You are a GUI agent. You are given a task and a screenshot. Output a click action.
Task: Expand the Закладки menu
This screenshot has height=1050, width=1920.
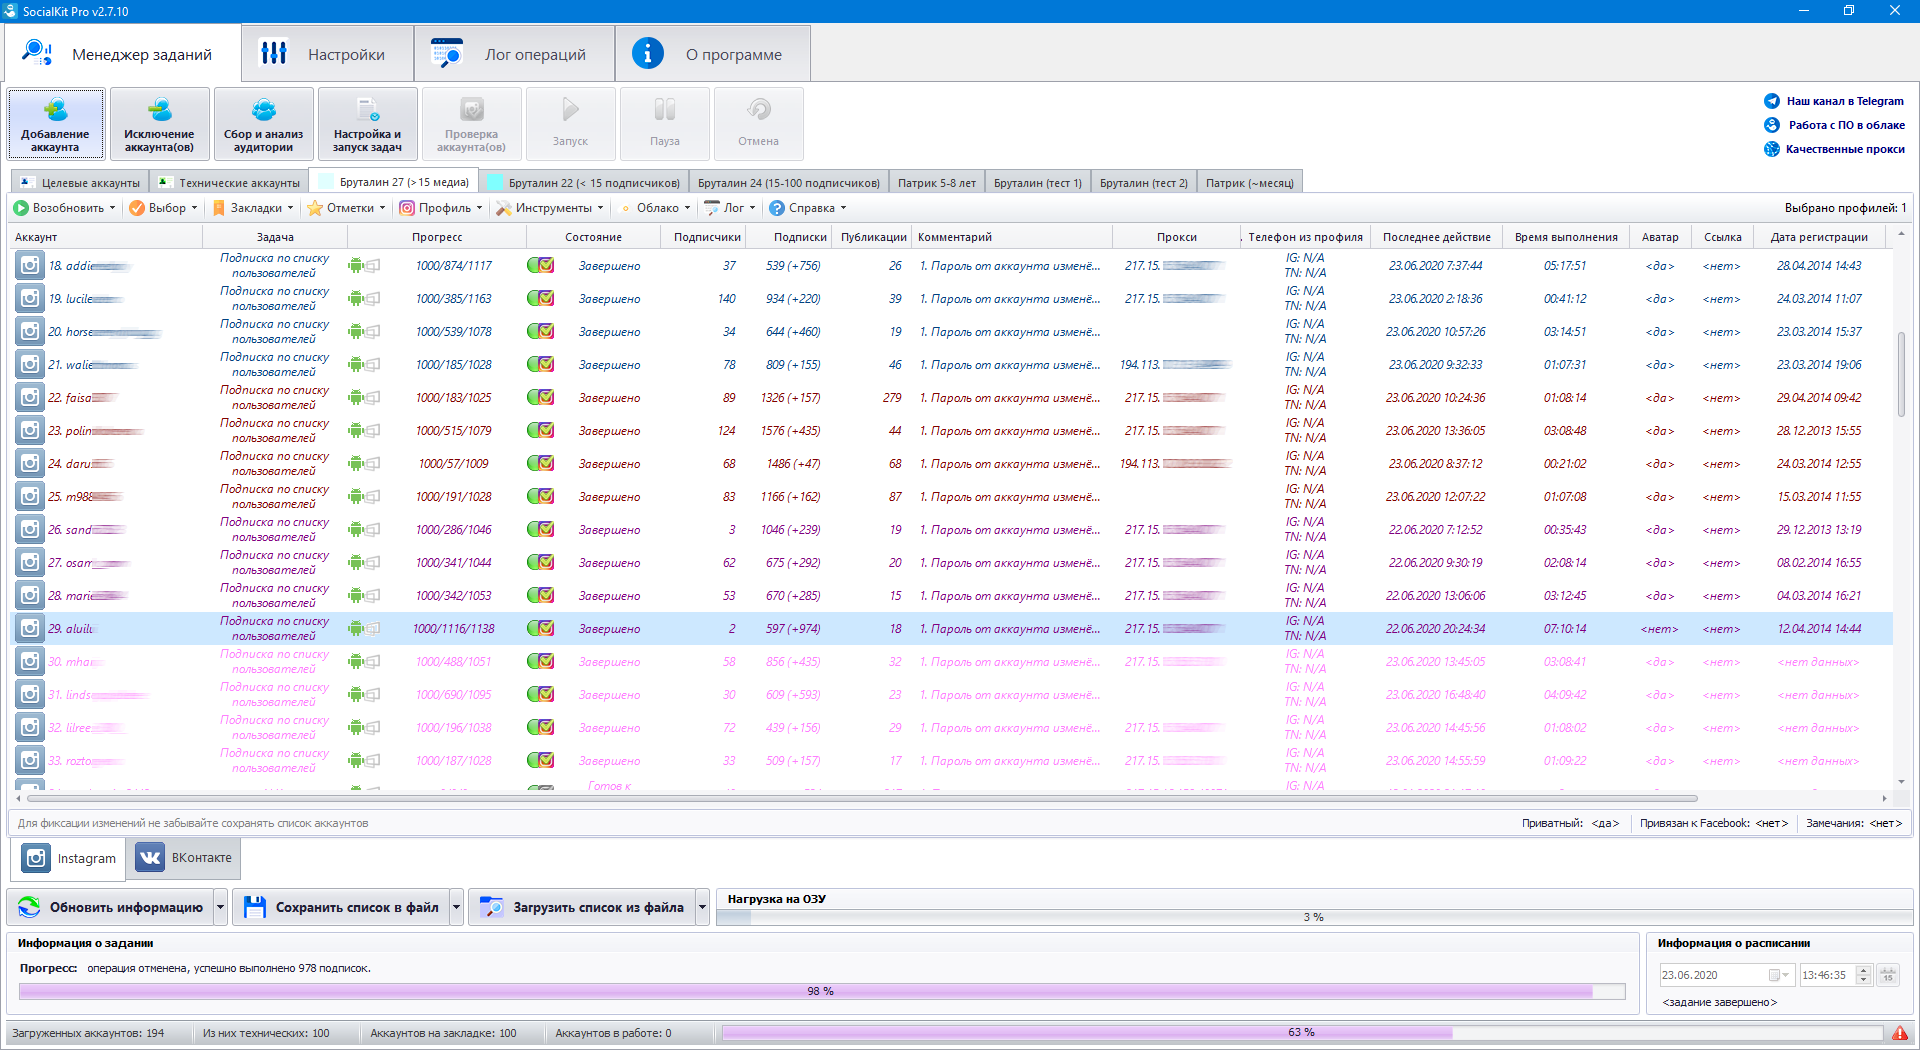click(252, 208)
